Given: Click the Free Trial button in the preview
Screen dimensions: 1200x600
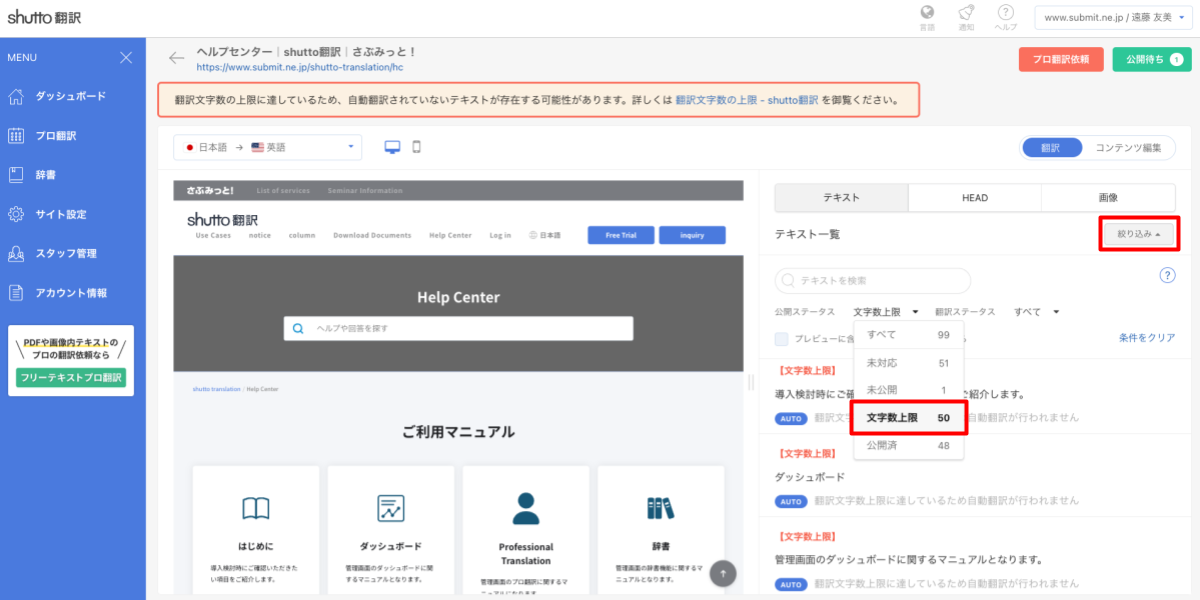Looking at the screenshot, I should point(621,235).
